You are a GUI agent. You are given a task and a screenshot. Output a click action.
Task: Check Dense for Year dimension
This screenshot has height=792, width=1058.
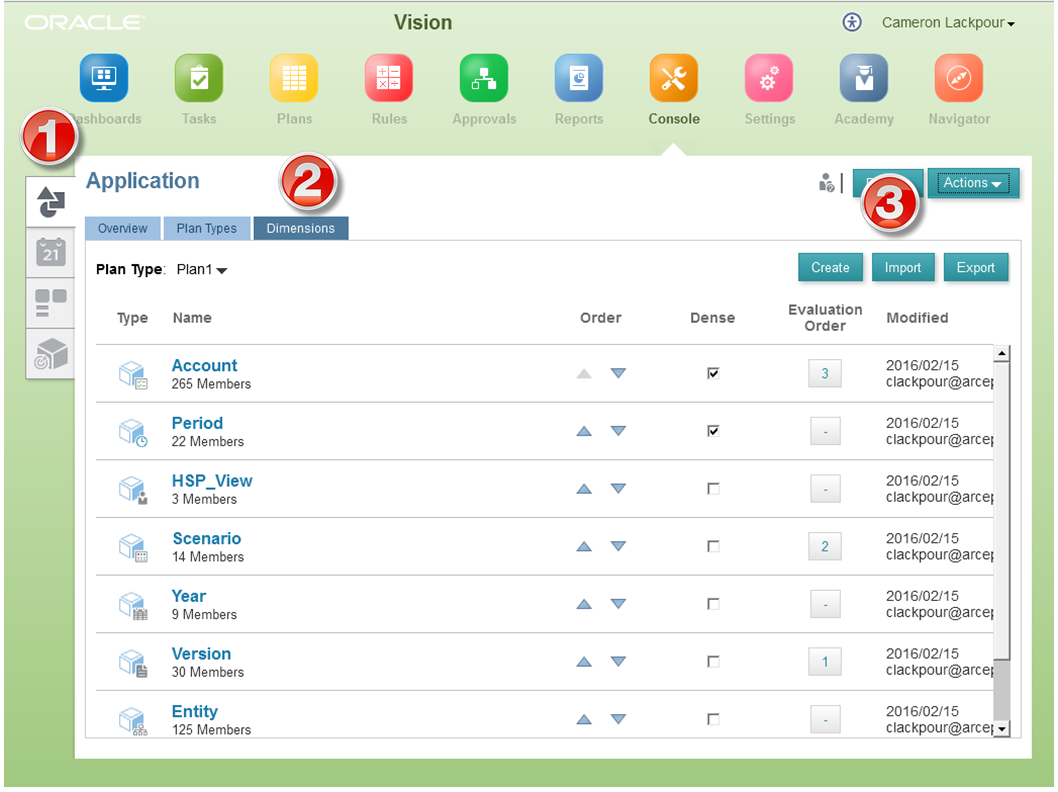(x=713, y=604)
